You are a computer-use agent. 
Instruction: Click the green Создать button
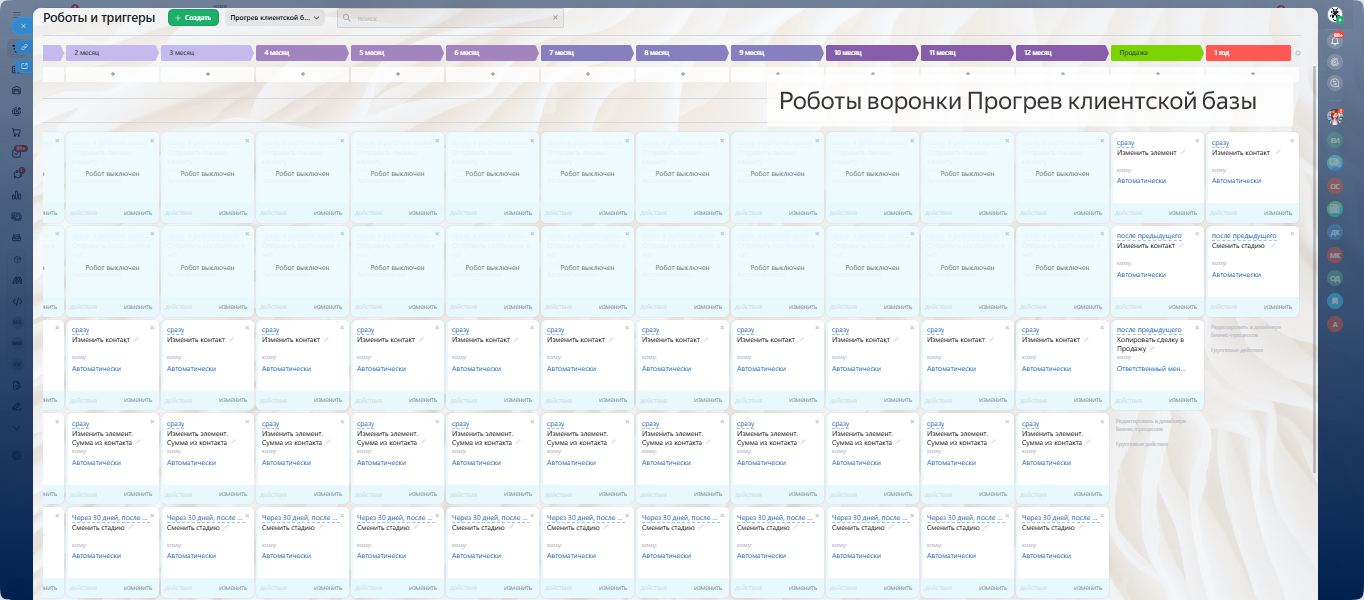[x=193, y=18]
